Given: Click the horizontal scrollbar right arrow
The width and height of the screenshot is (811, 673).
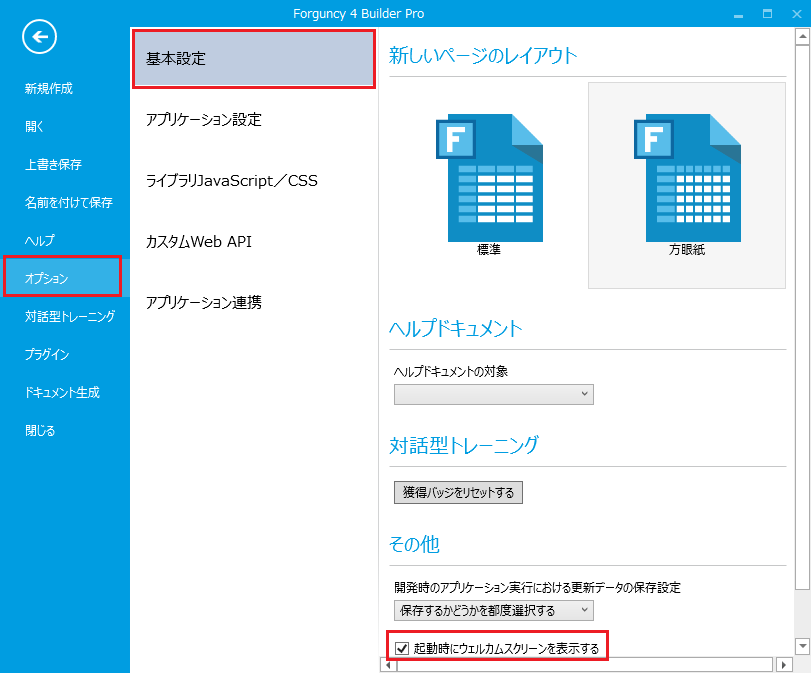Looking at the screenshot, I should click(x=784, y=664).
